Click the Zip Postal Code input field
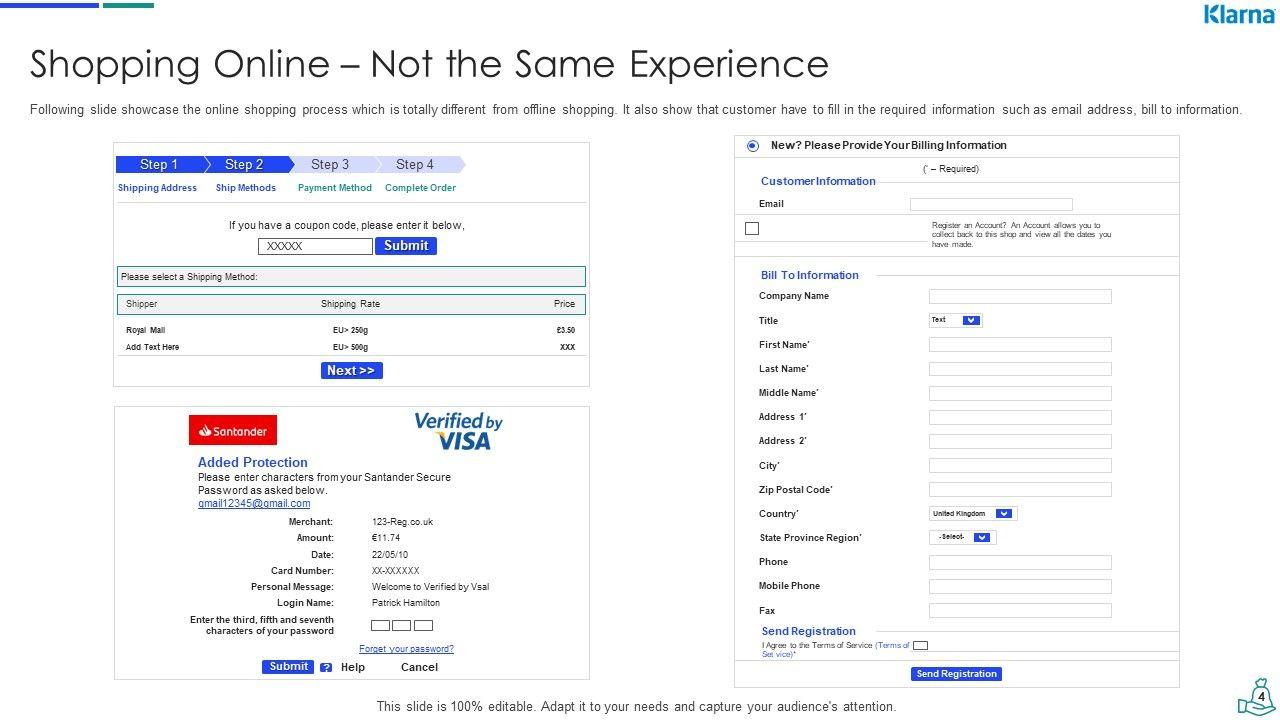This screenshot has height=720, width=1280. point(1020,490)
